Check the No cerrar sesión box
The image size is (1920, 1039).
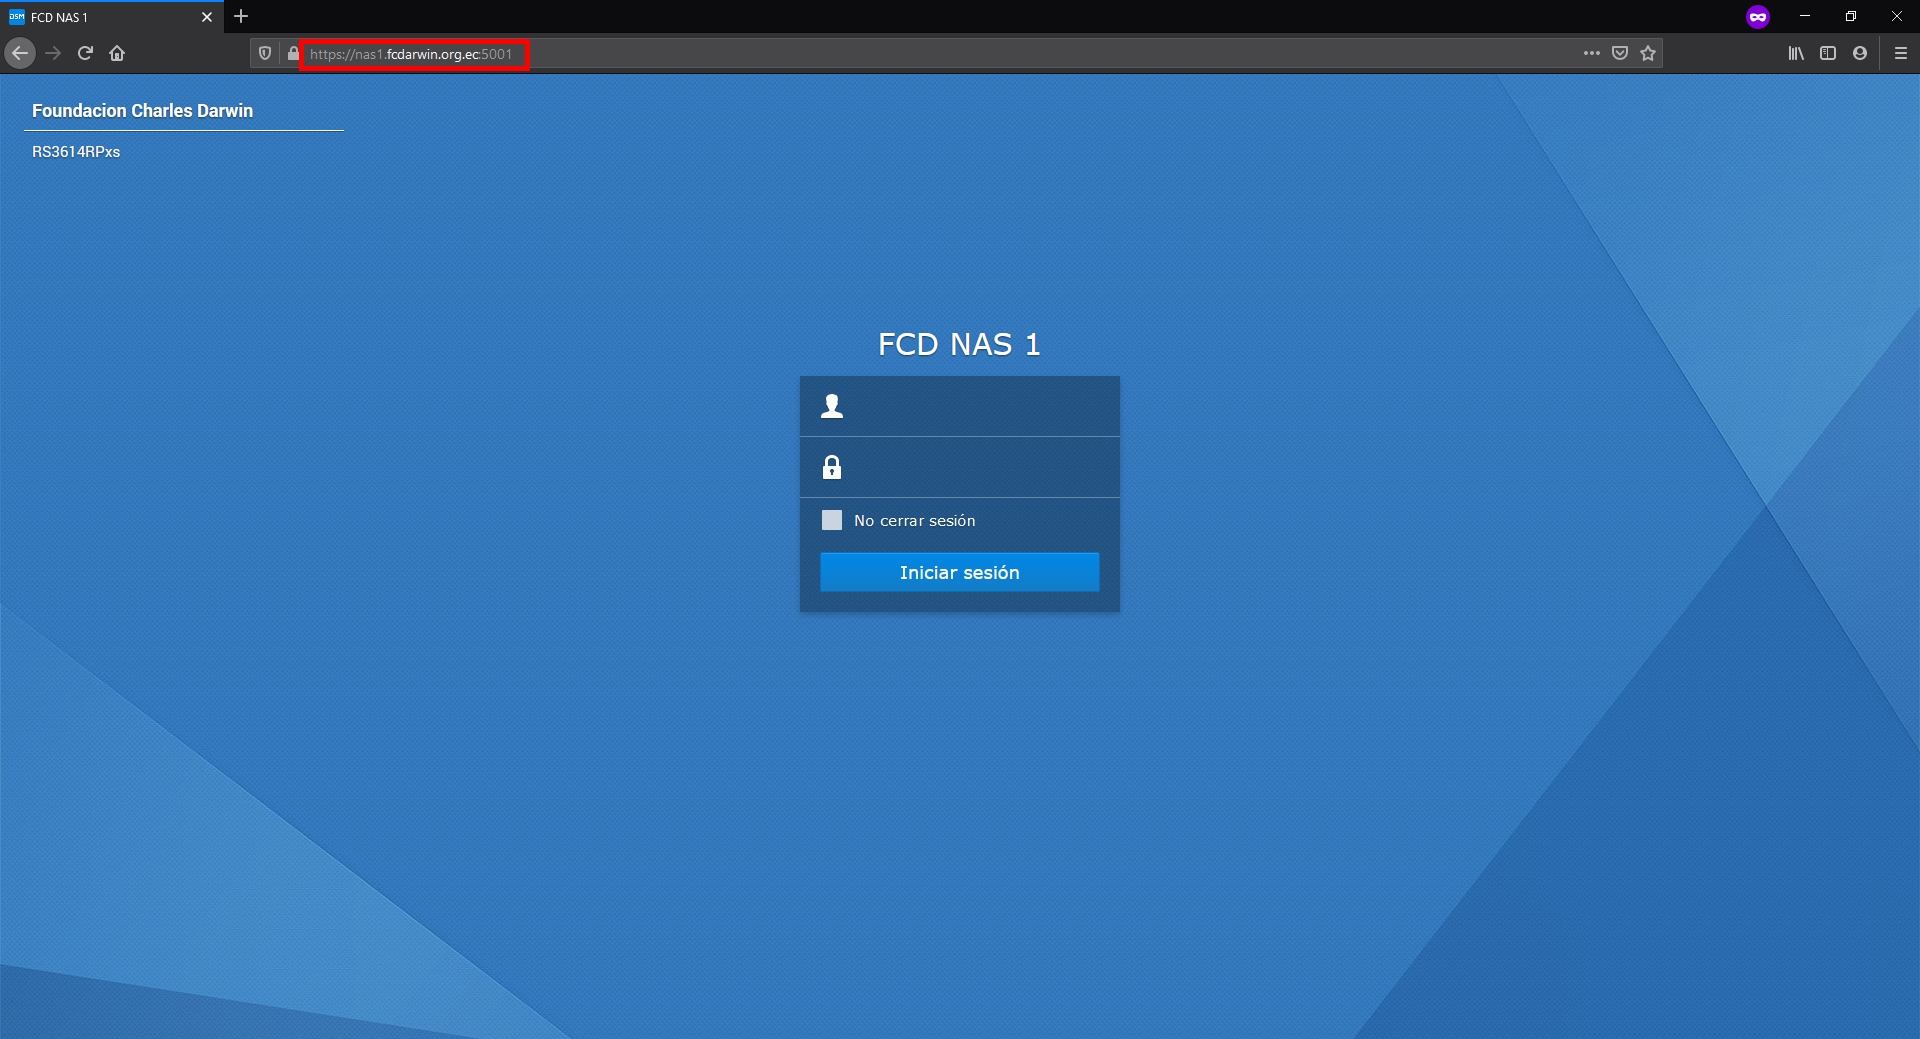tap(832, 520)
